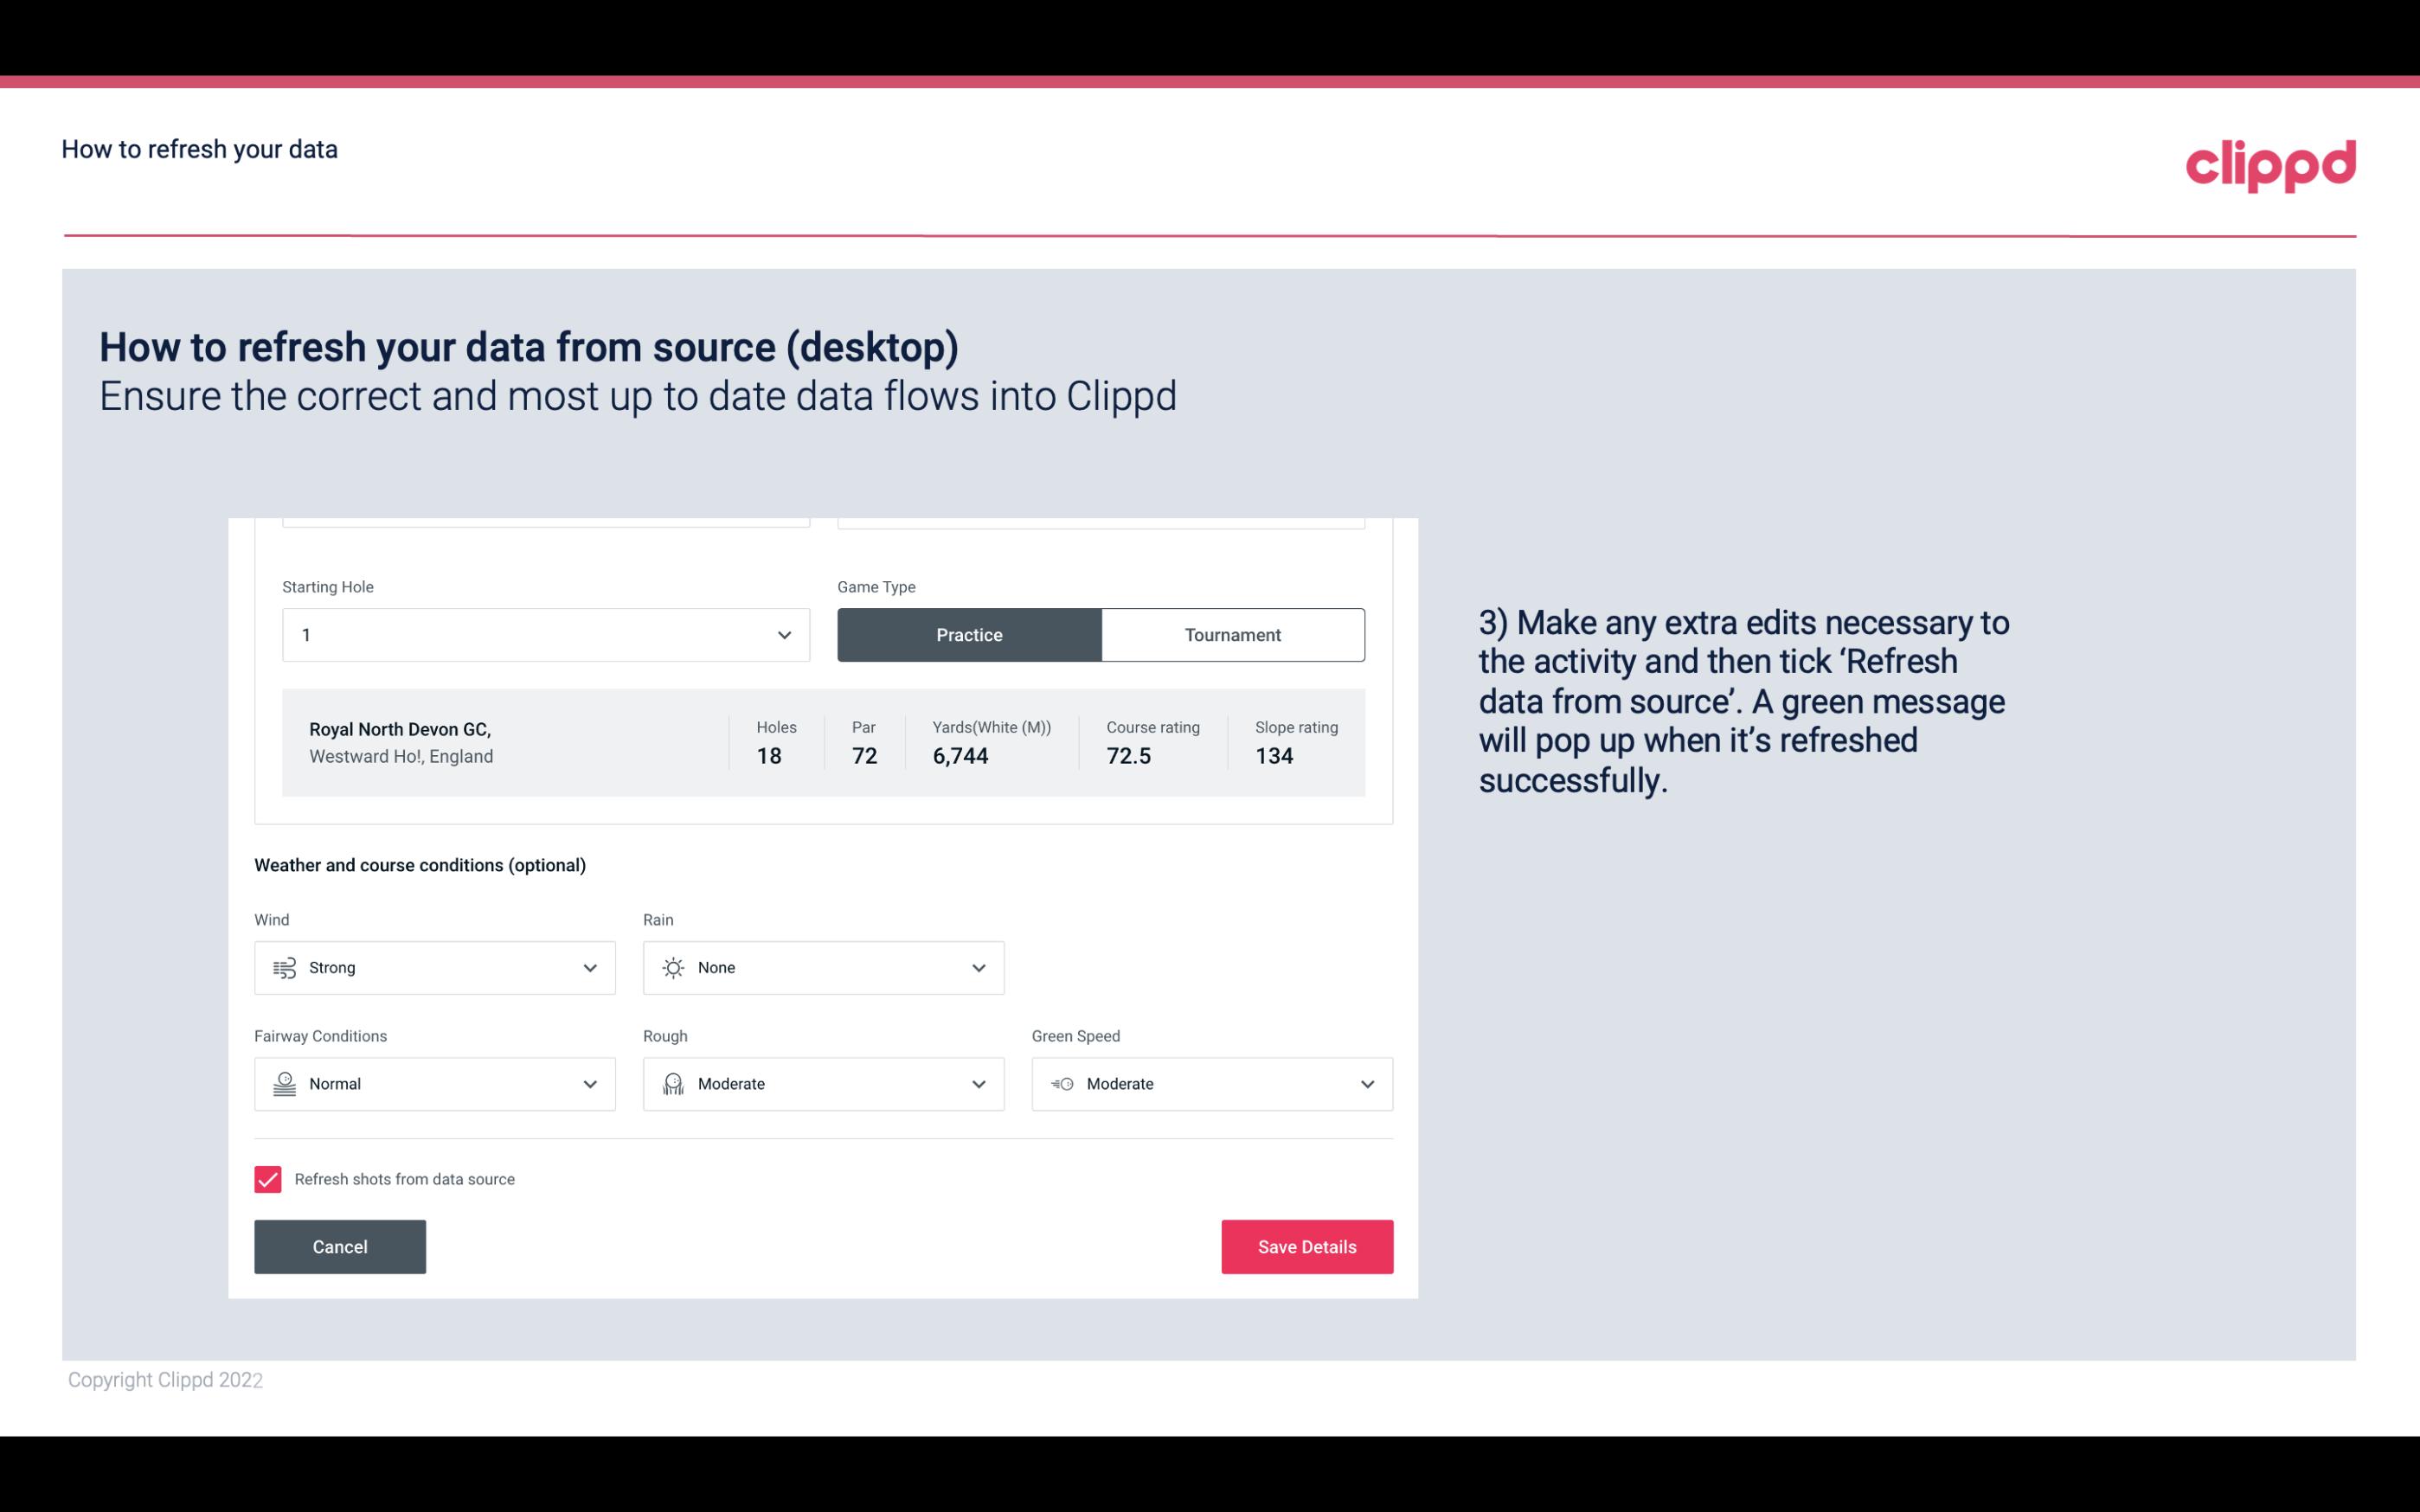Select the Practice game type toggle
This screenshot has width=2420, height=1512.
tap(969, 634)
